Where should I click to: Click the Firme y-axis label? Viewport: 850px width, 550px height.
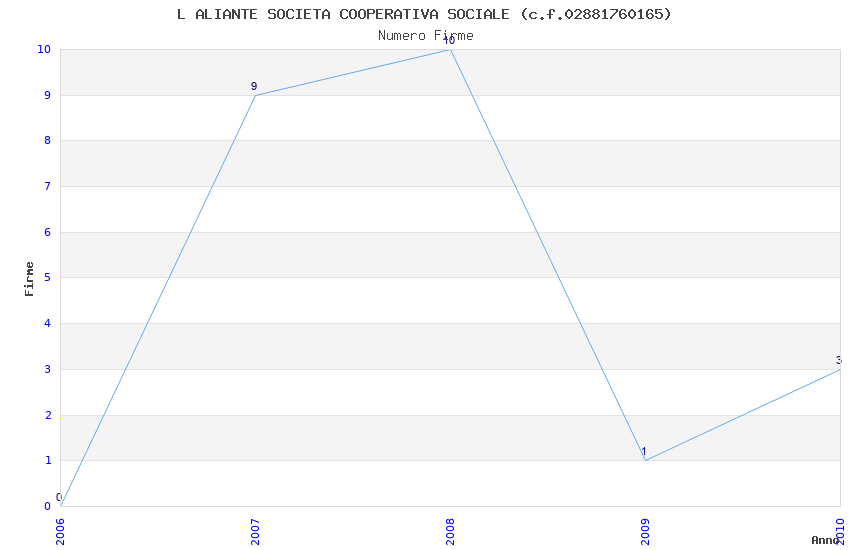point(29,279)
